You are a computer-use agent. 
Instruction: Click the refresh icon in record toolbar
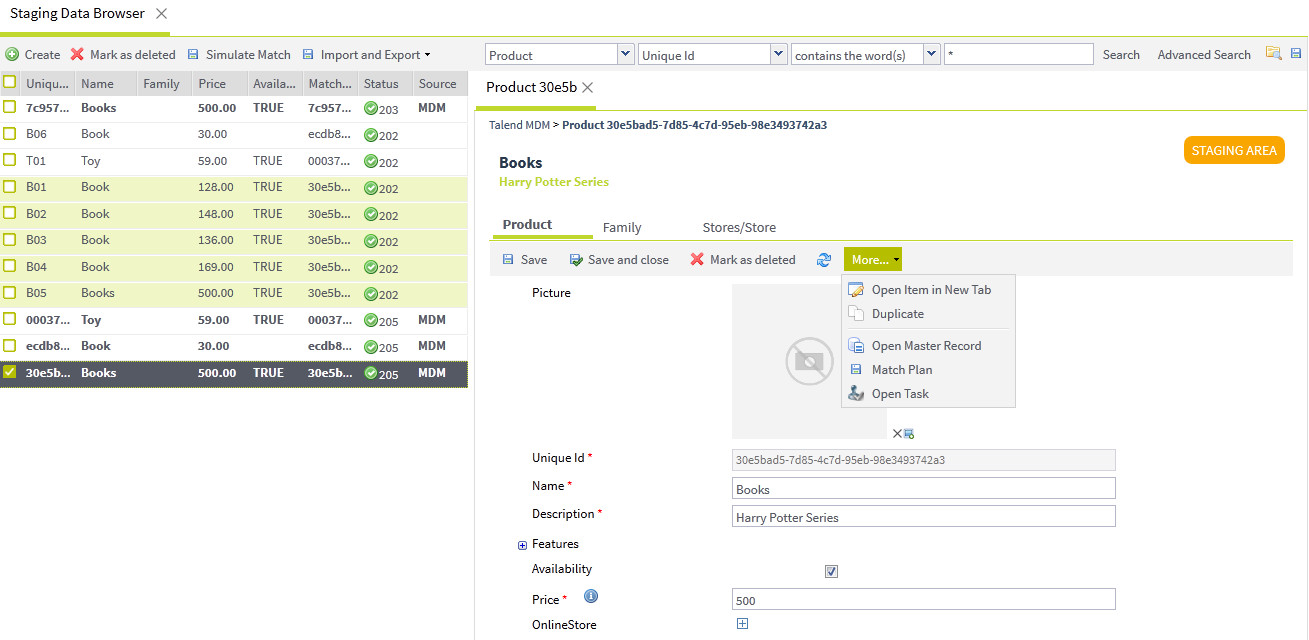[x=824, y=260]
